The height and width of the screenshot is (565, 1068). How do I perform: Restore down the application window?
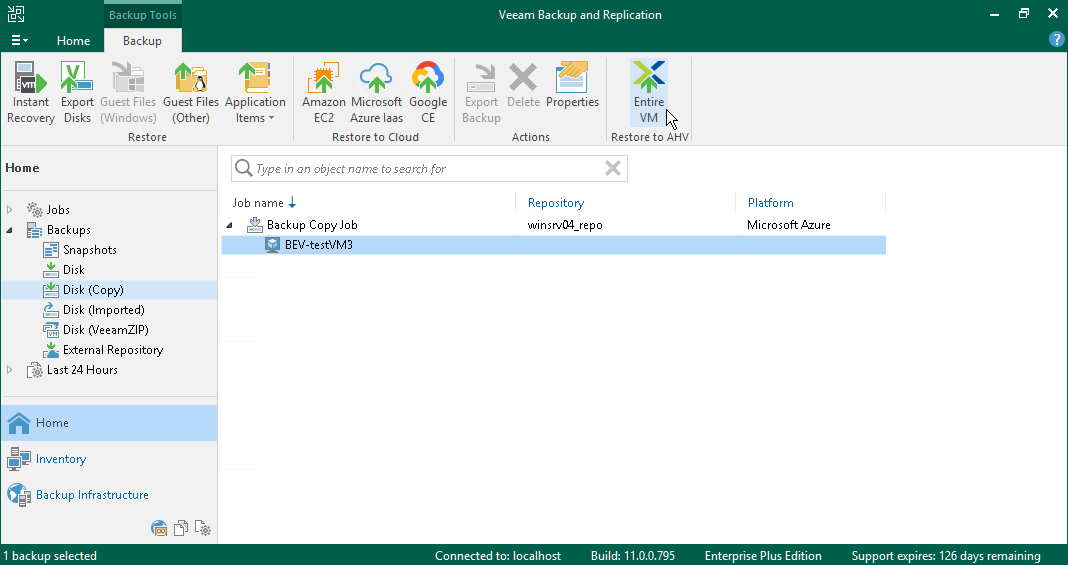click(1024, 14)
